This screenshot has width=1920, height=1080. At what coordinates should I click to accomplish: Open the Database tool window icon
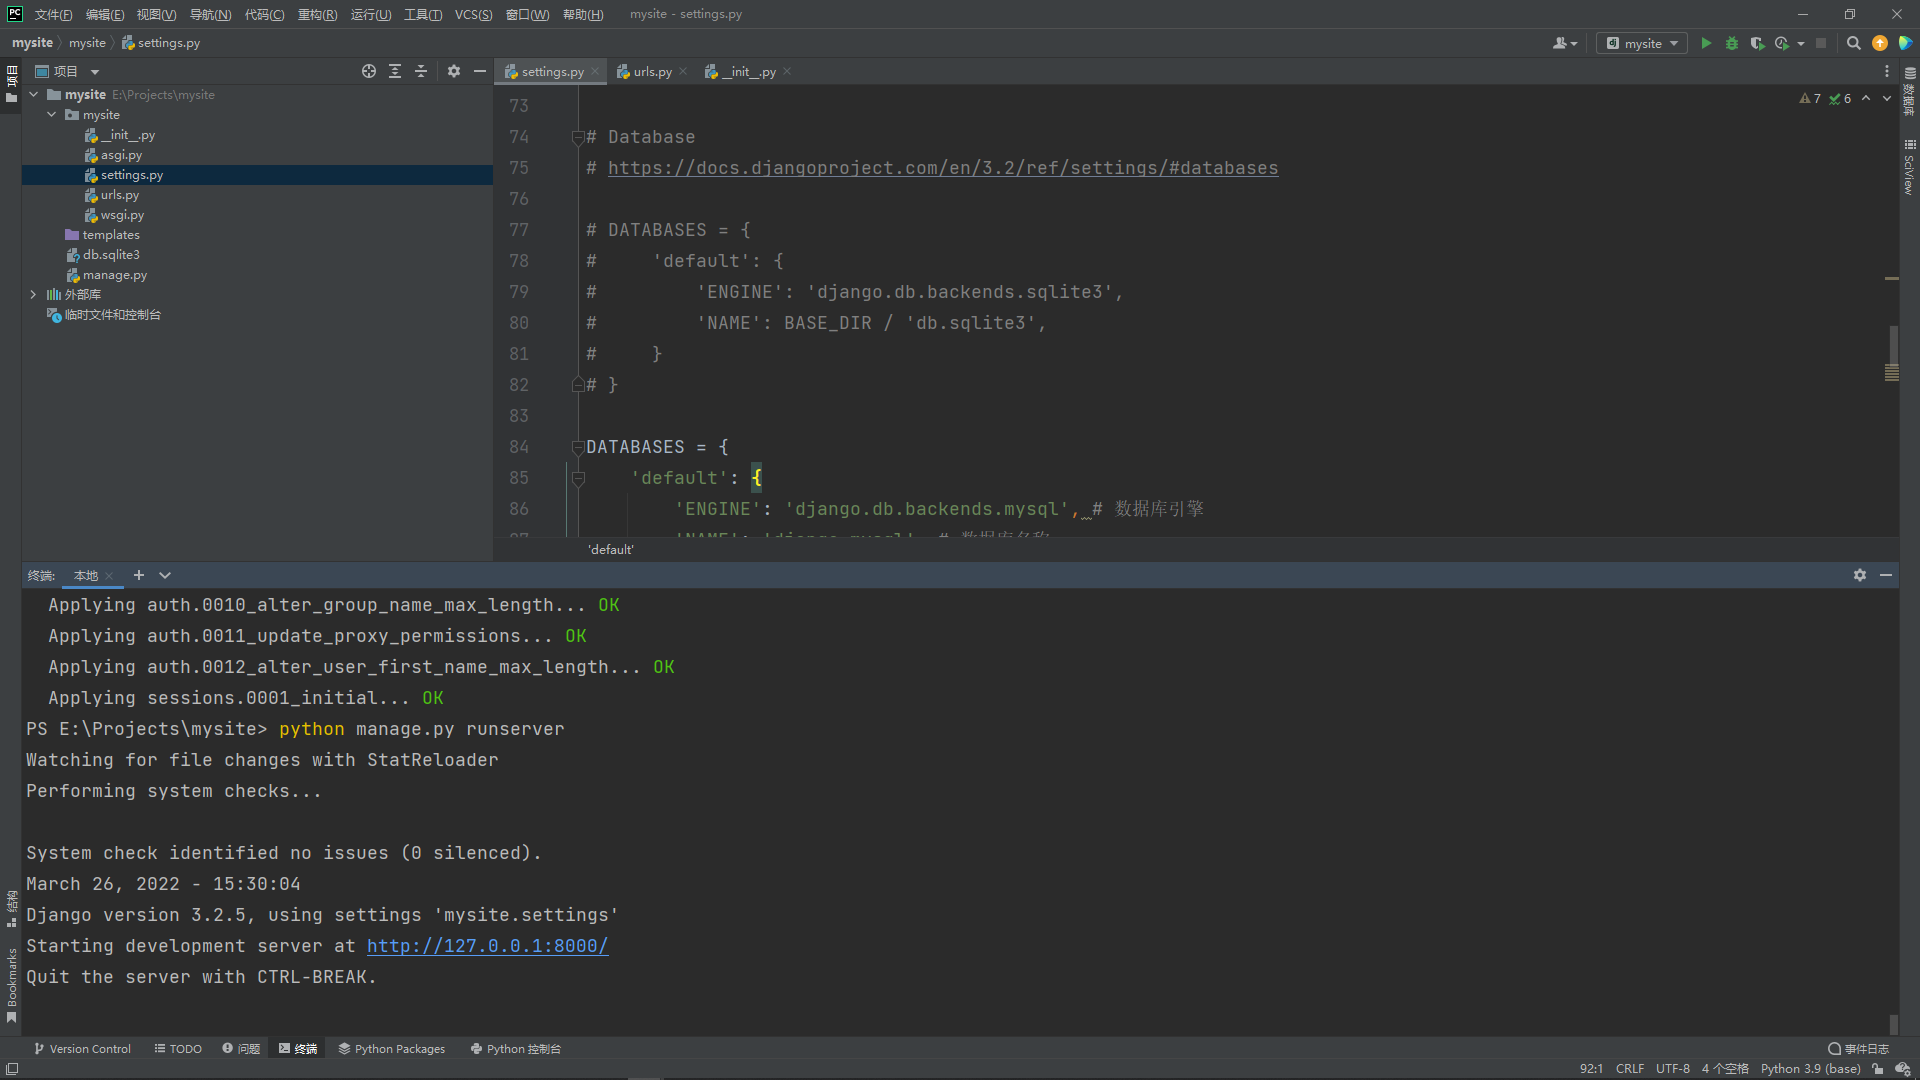(x=1909, y=91)
